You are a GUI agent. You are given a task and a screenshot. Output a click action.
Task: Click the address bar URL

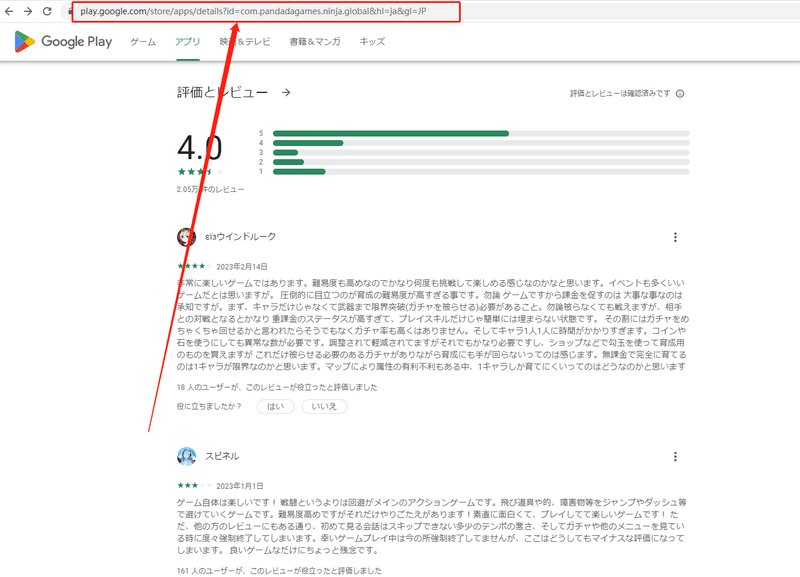click(x=253, y=11)
